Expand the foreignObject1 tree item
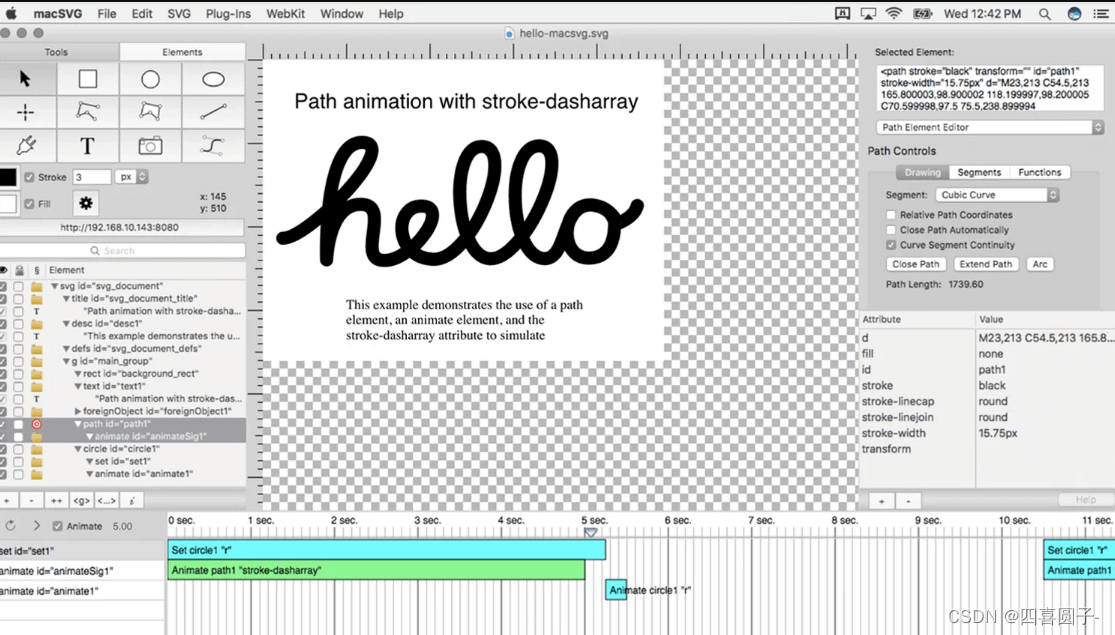The width and height of the screenshot is (1115, 635). (78, 411)
